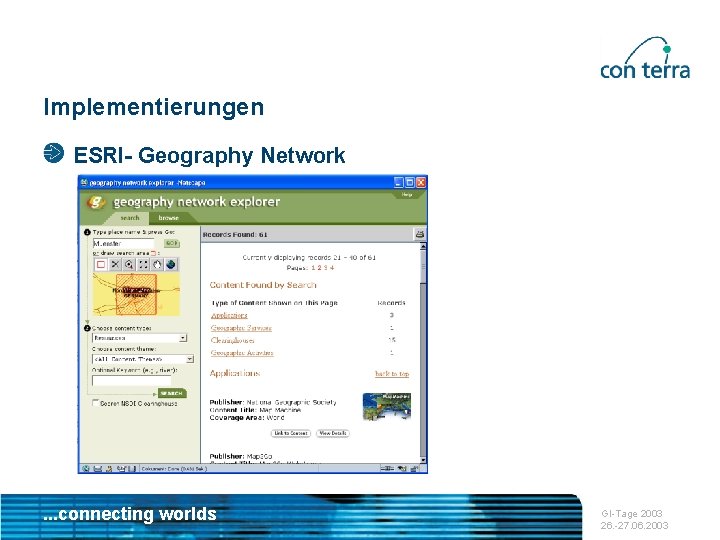Click the geography network 'g' logo
This screenshot has width=720, height=540.
pyautogui.click(x=96, y=202)
